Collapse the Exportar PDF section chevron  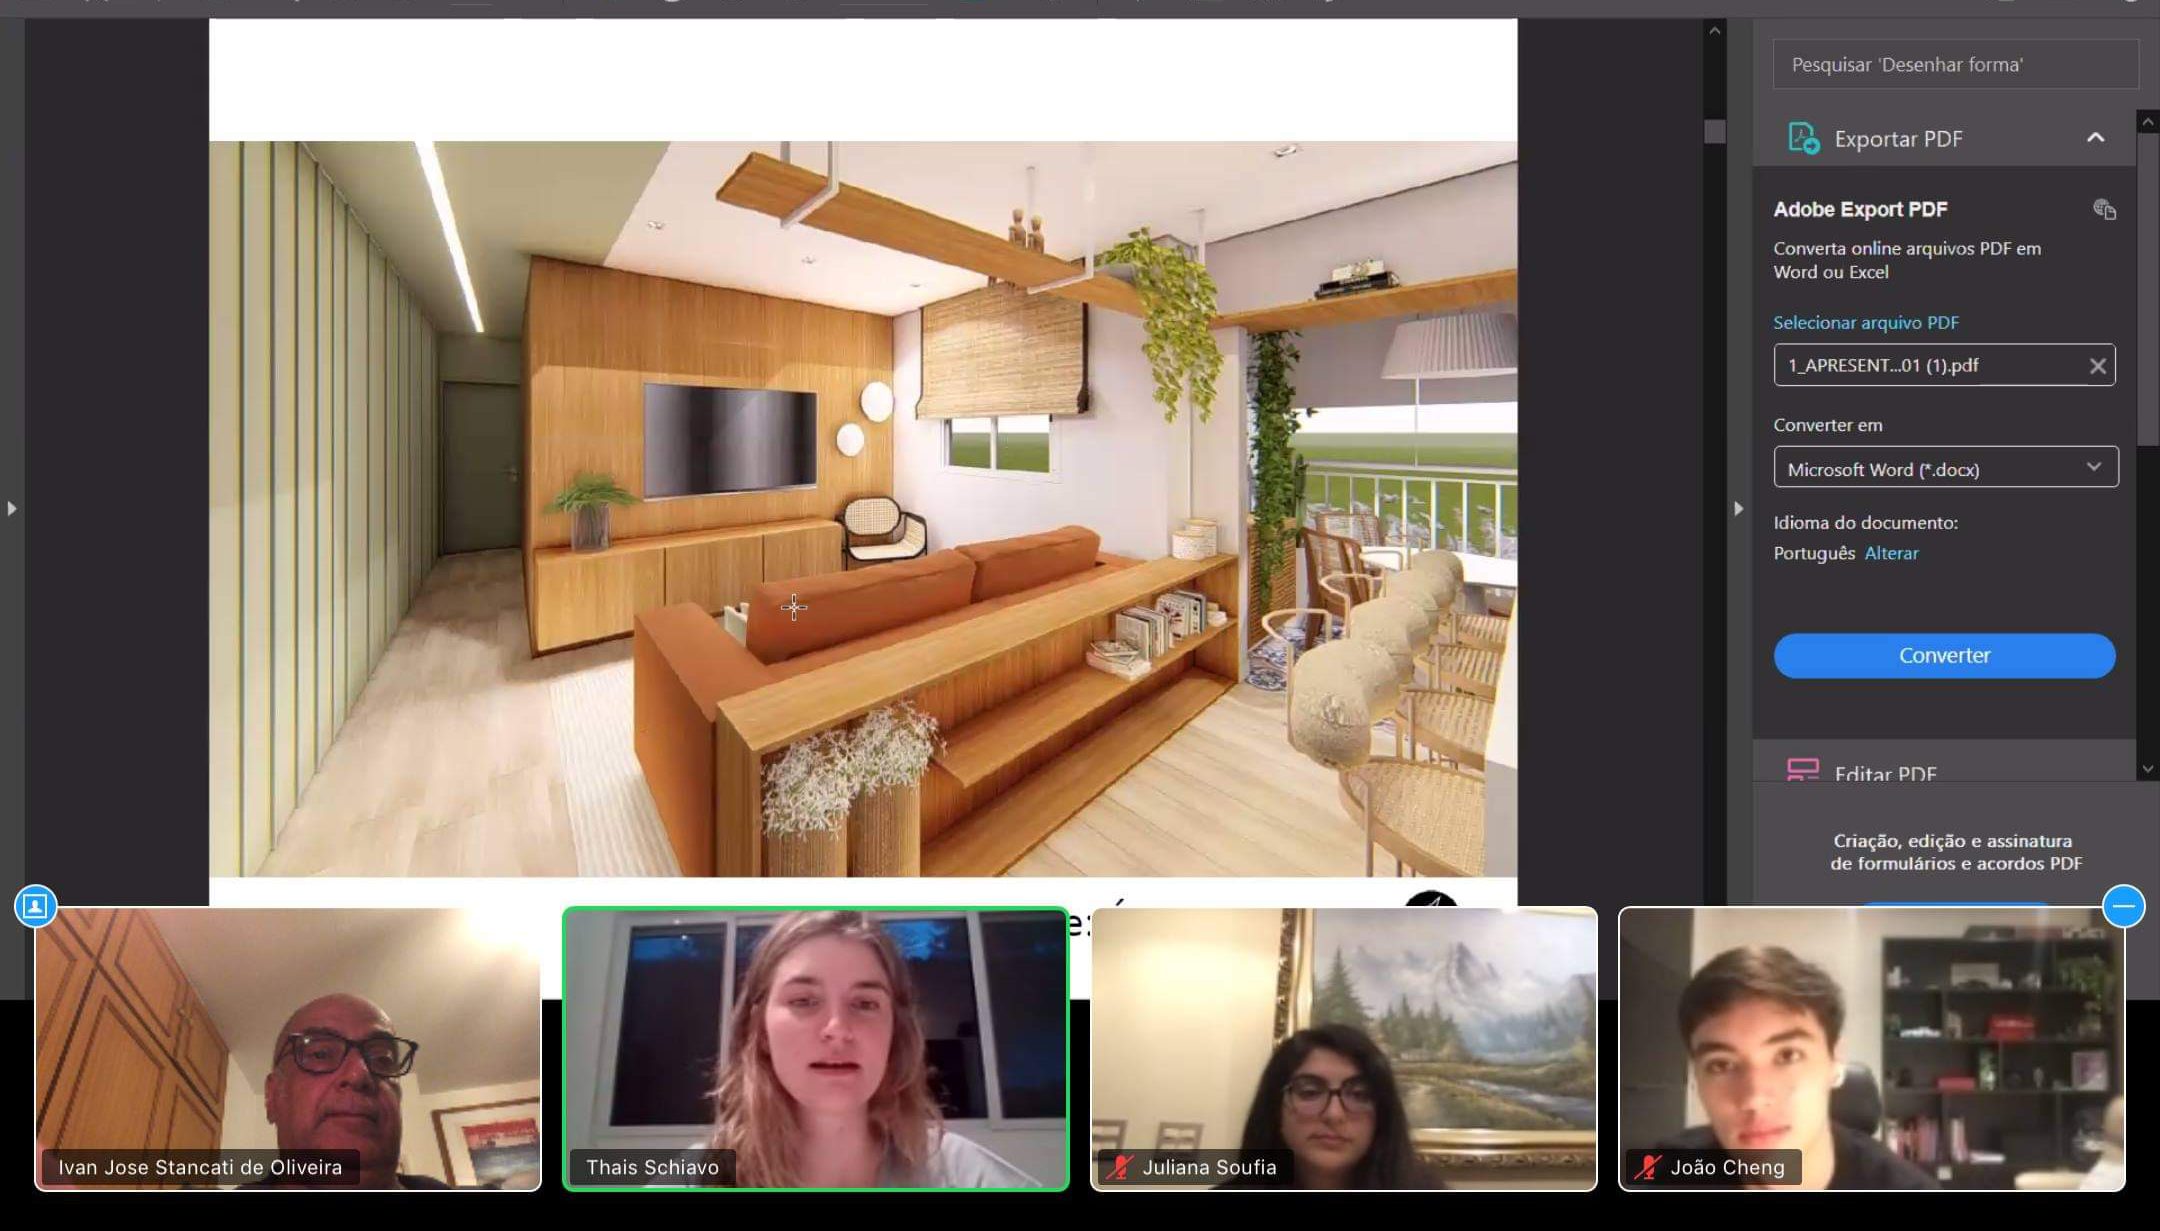pyautogui.click(x=2095, y=138)
